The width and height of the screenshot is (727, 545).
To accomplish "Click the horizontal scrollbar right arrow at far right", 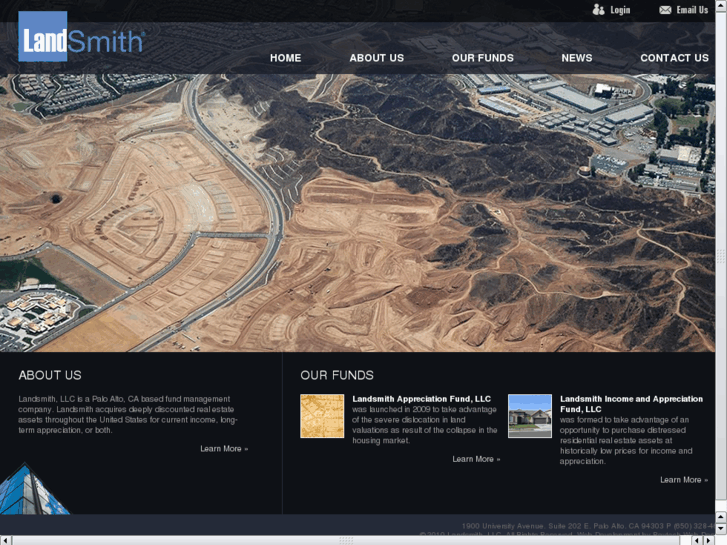I will coord(709,540).
